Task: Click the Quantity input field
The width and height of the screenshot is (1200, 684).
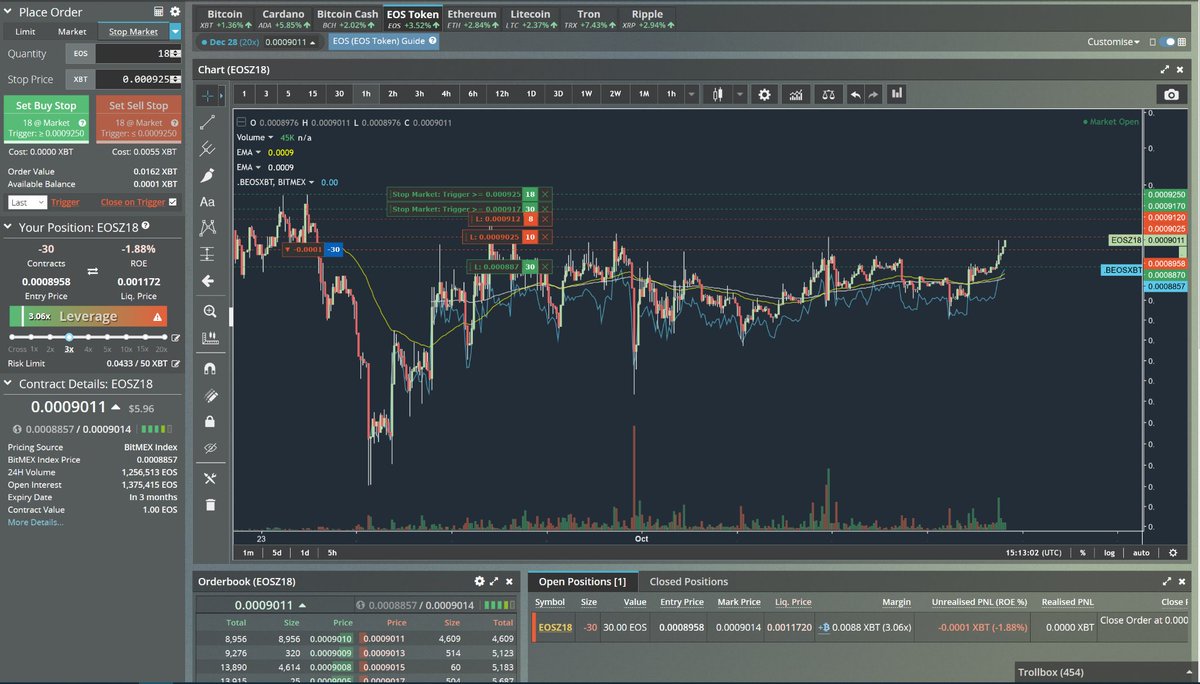Action: click(x=139, y=52)
